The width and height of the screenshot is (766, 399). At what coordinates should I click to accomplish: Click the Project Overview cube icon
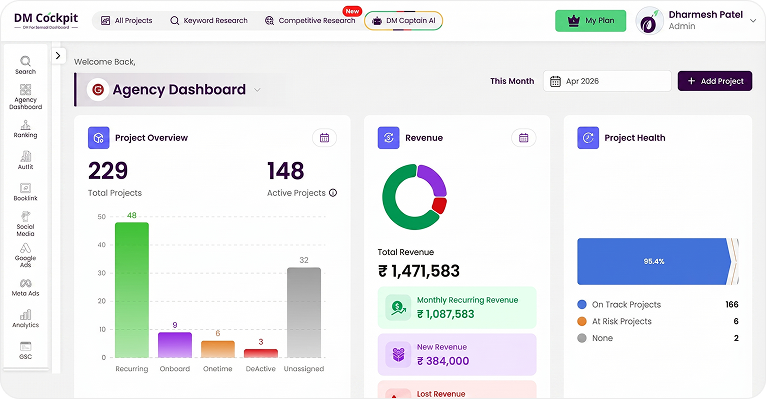point(99,138)
